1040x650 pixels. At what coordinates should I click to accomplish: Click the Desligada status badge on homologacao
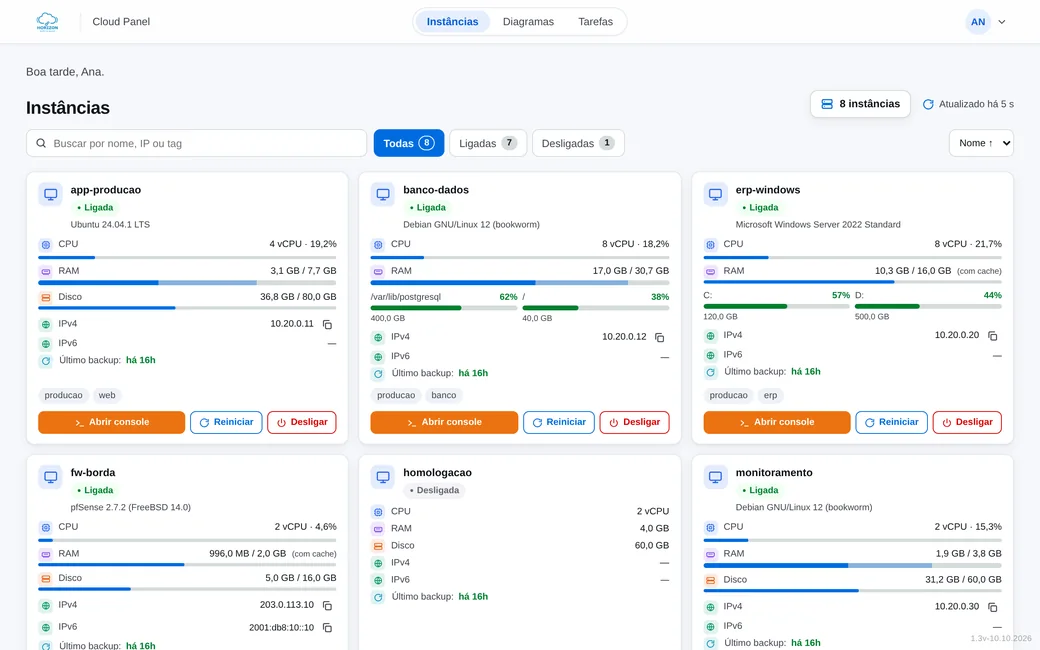[434, 491]
